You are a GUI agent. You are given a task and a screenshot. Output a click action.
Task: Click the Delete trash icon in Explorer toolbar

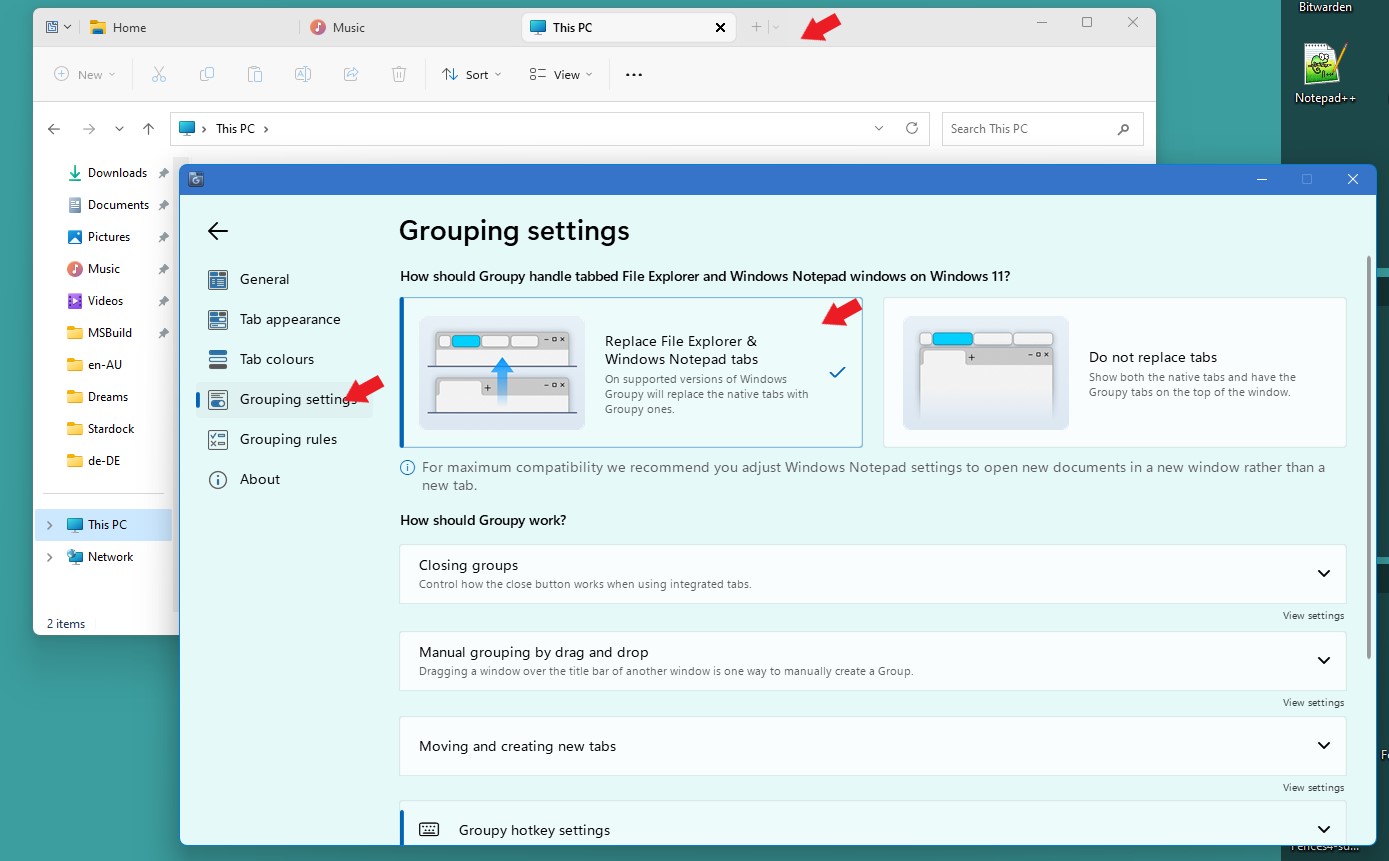tap(399, 74)
